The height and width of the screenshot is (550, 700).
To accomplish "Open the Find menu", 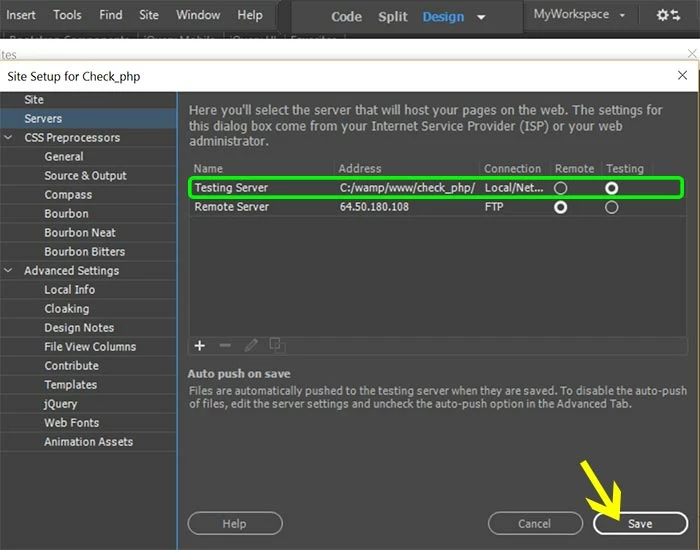I will [111, 15].
